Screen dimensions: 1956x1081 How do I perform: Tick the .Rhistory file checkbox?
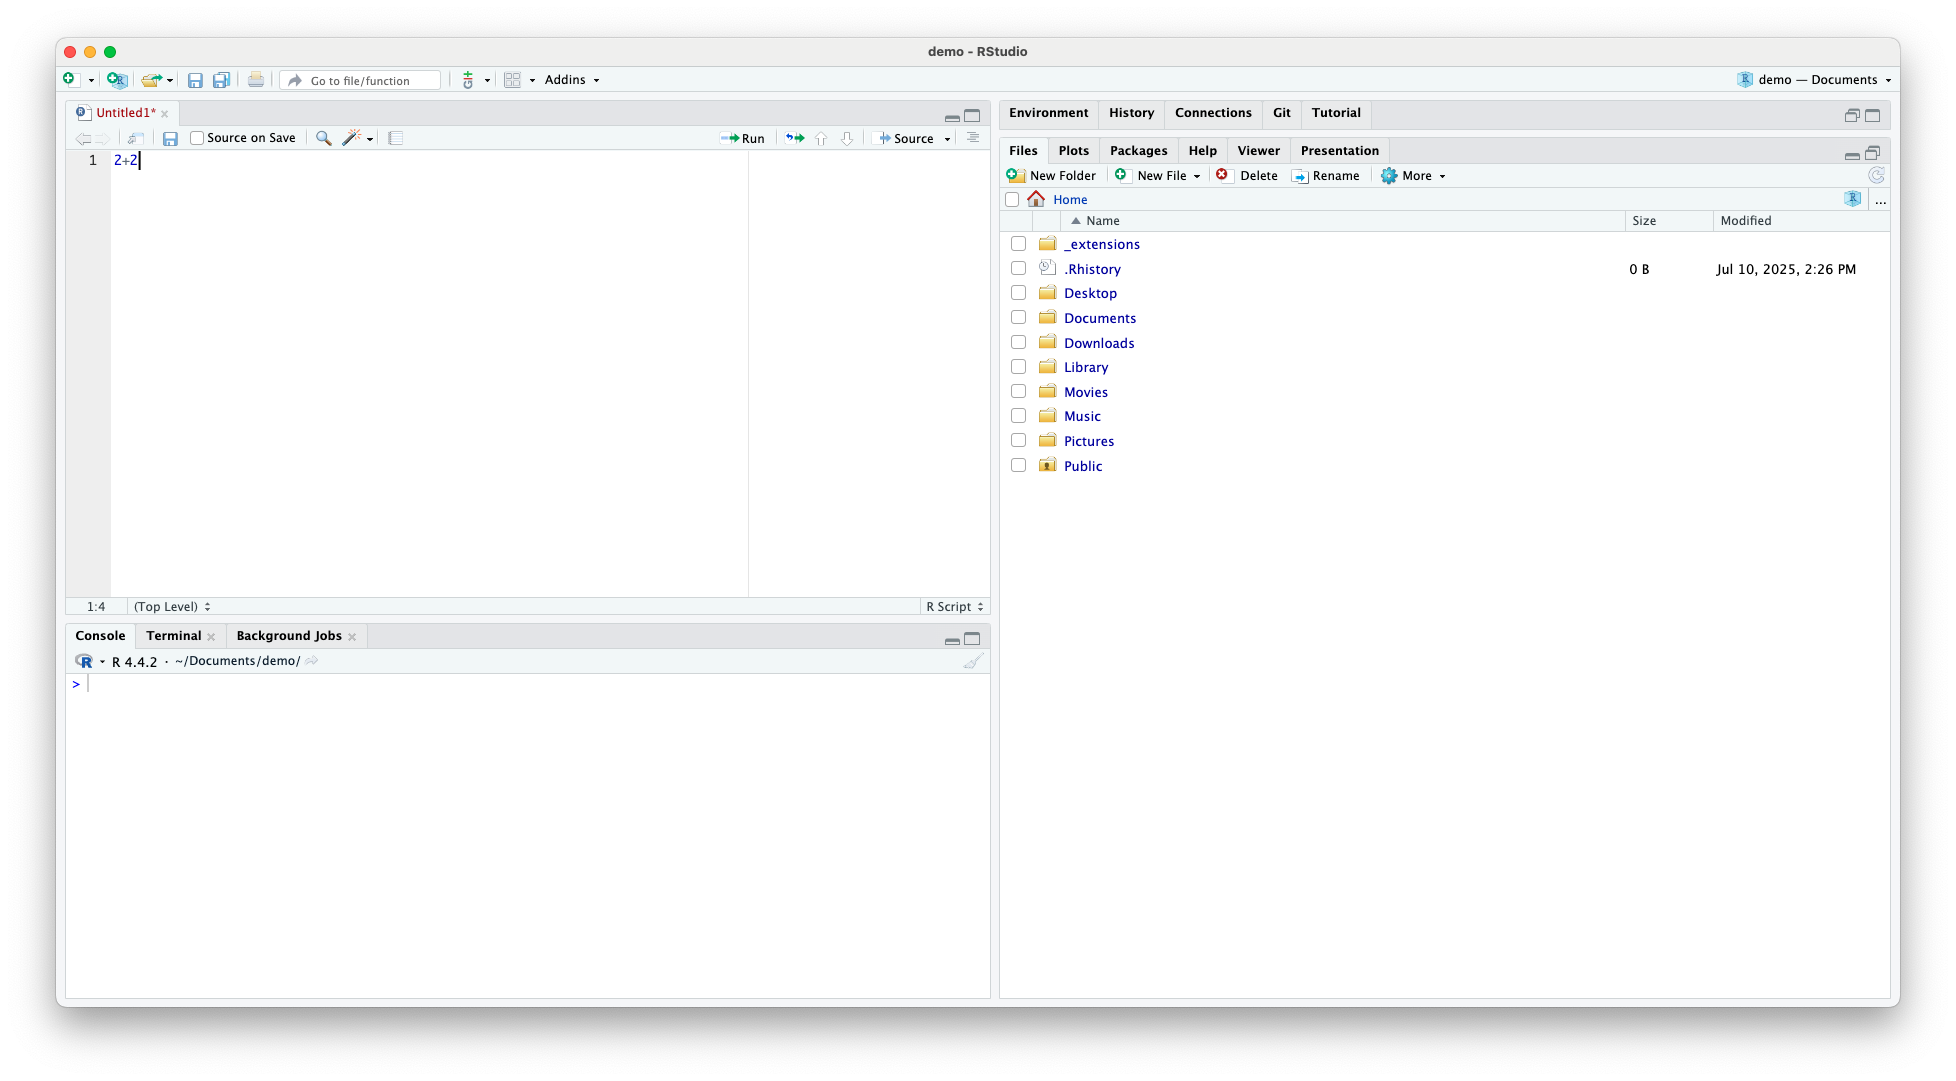1018,269
